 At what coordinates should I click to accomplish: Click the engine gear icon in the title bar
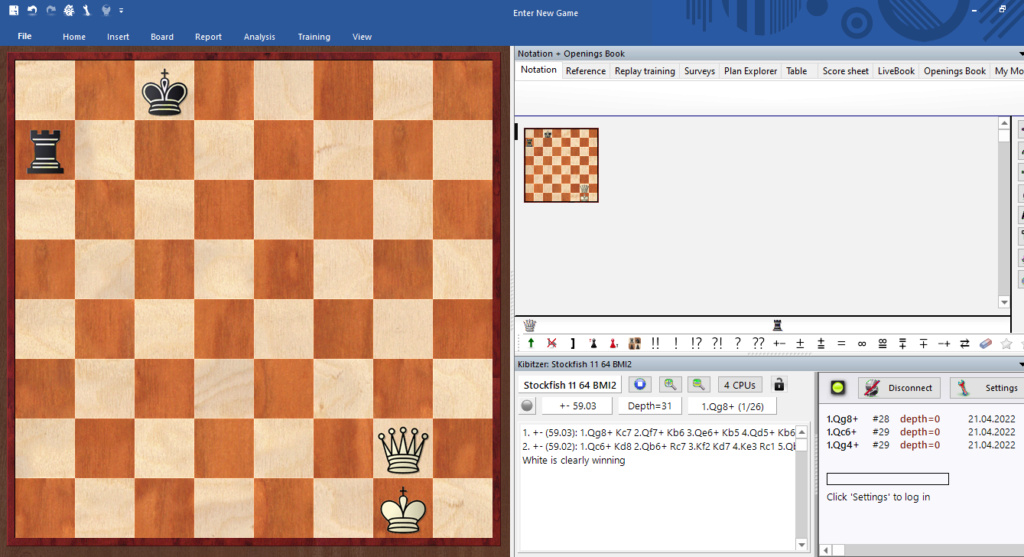coord(69,10)
